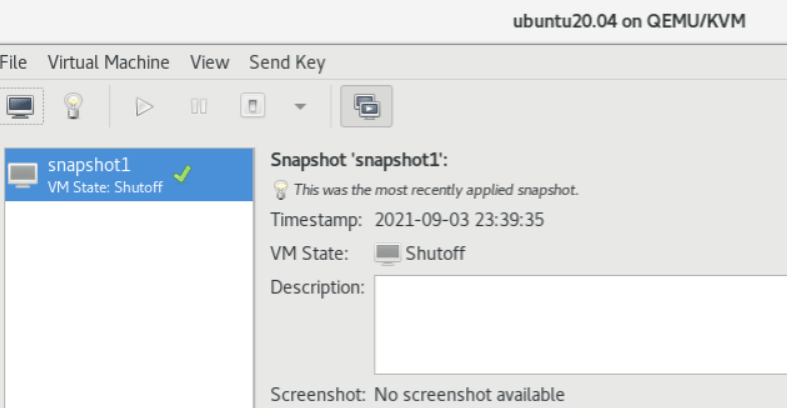Open the shutdown options dropdown arrow
The image size is (787, 408).
[x=298, y=104]
